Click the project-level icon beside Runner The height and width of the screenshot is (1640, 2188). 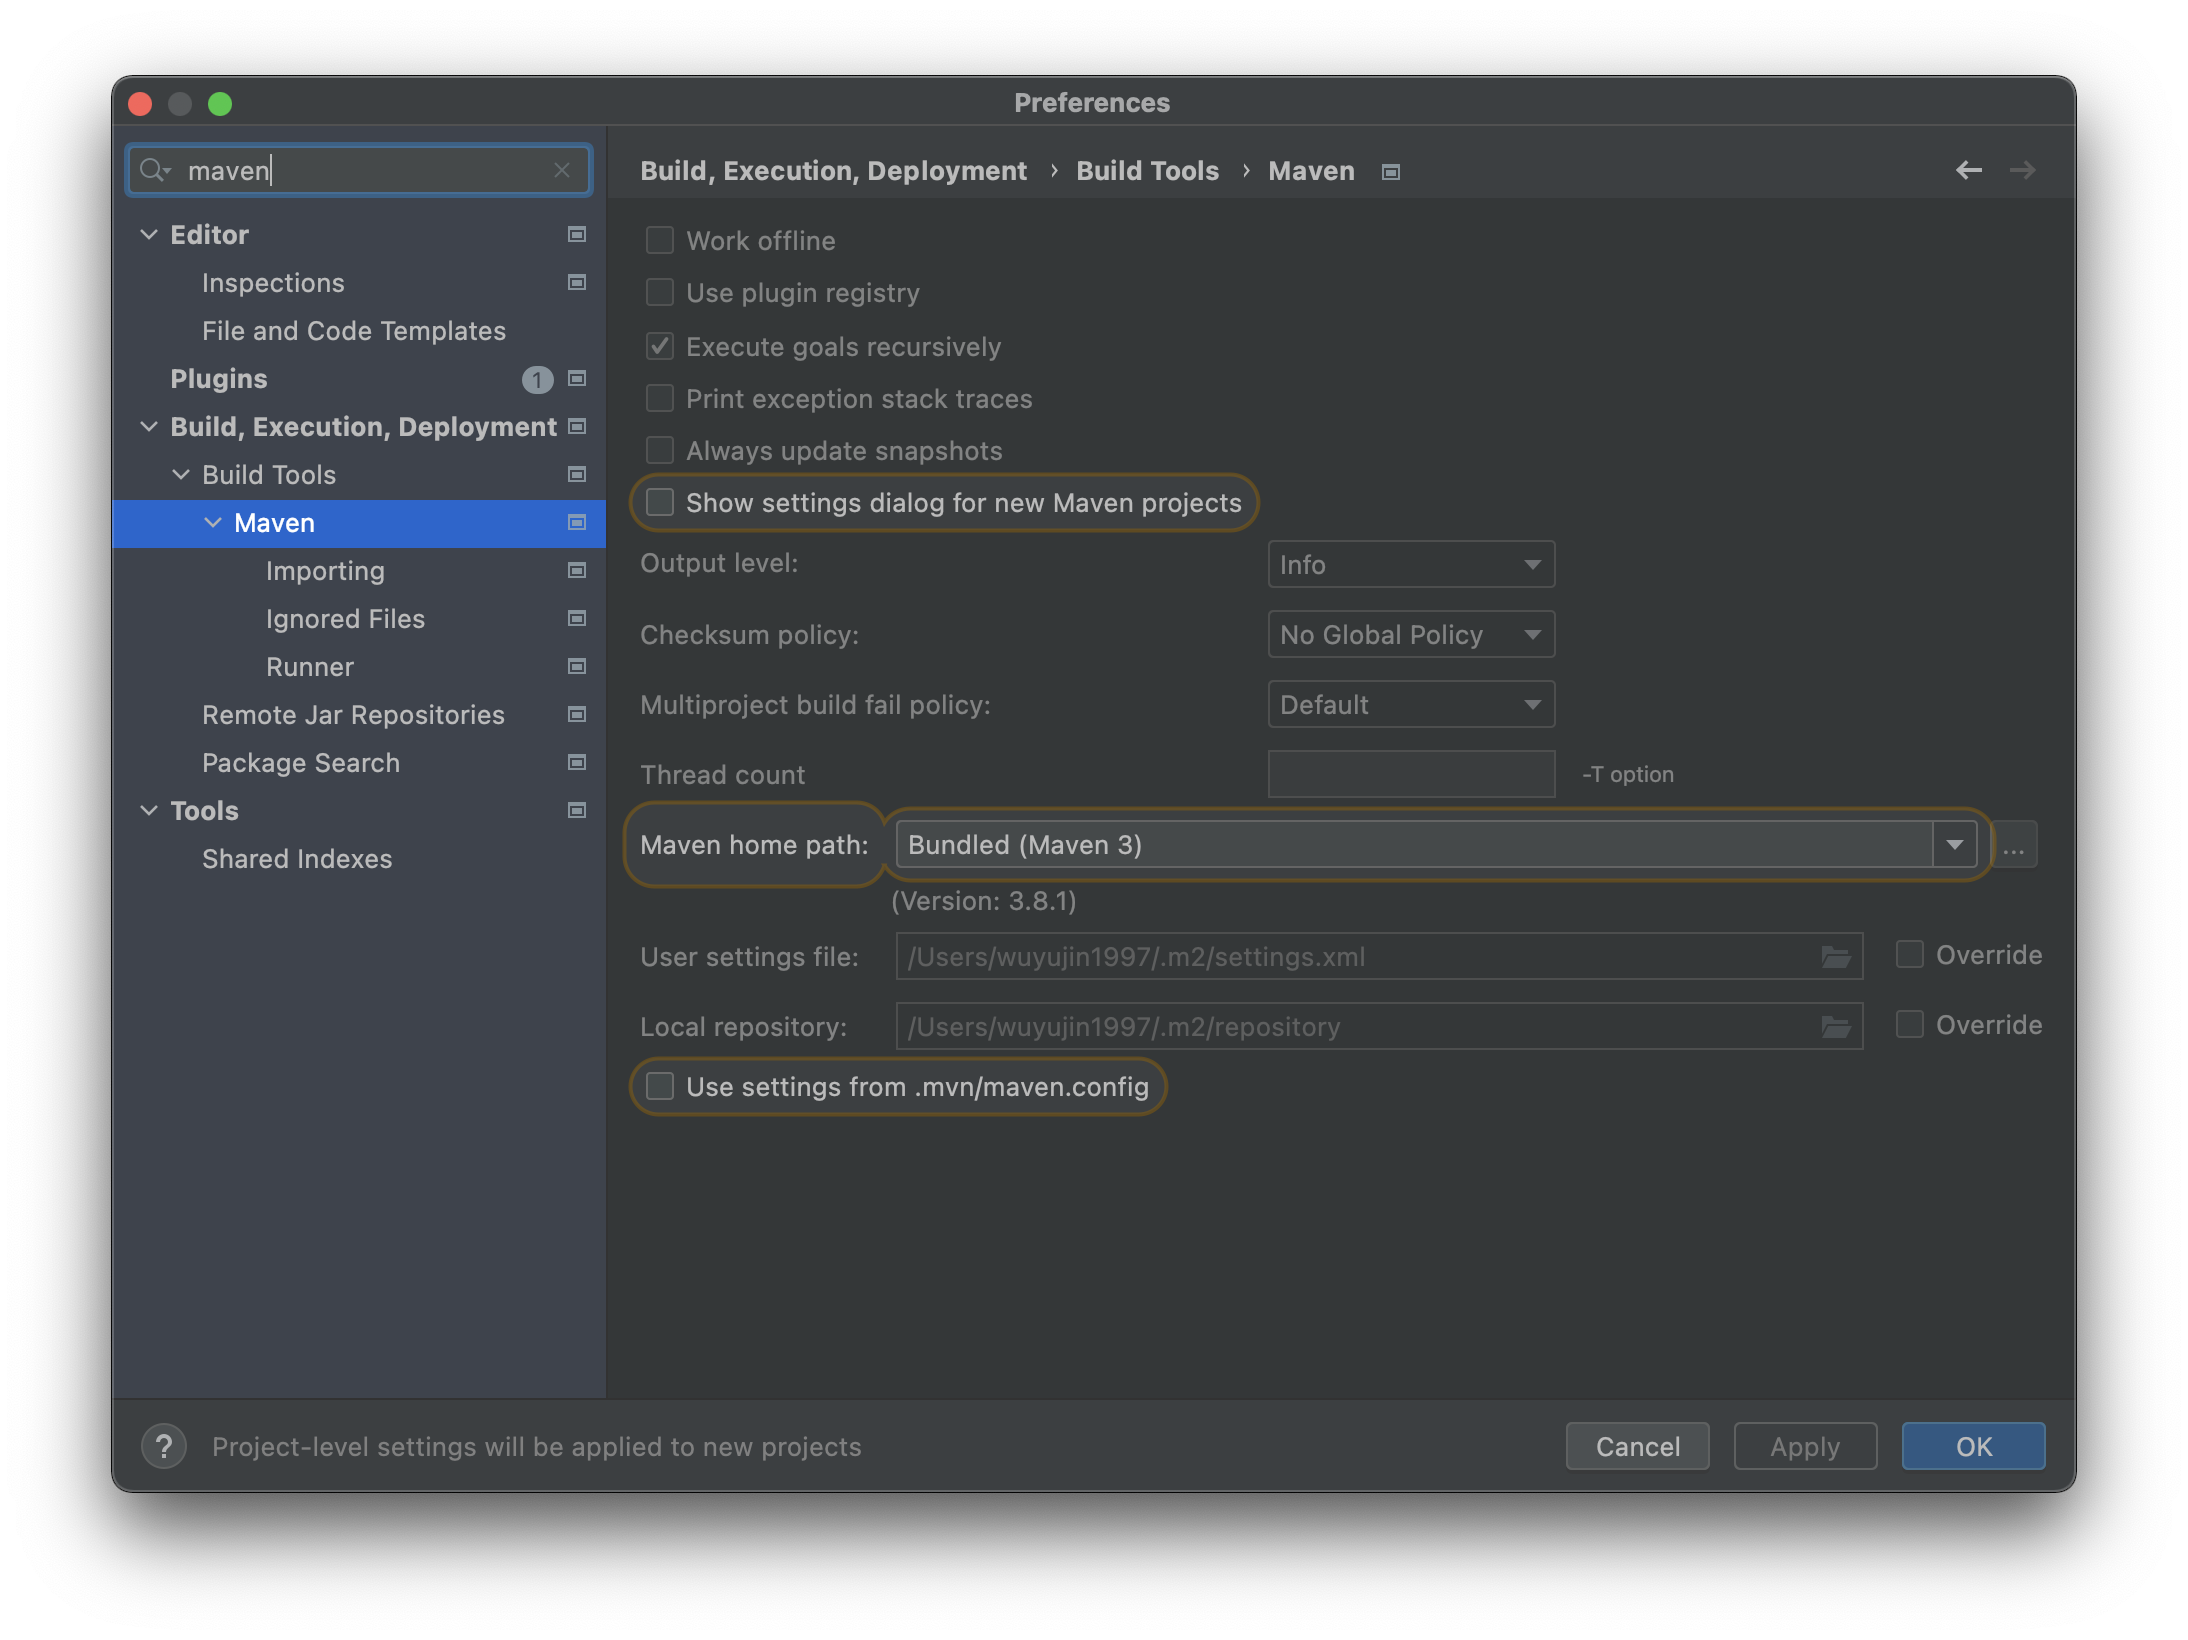577,666
